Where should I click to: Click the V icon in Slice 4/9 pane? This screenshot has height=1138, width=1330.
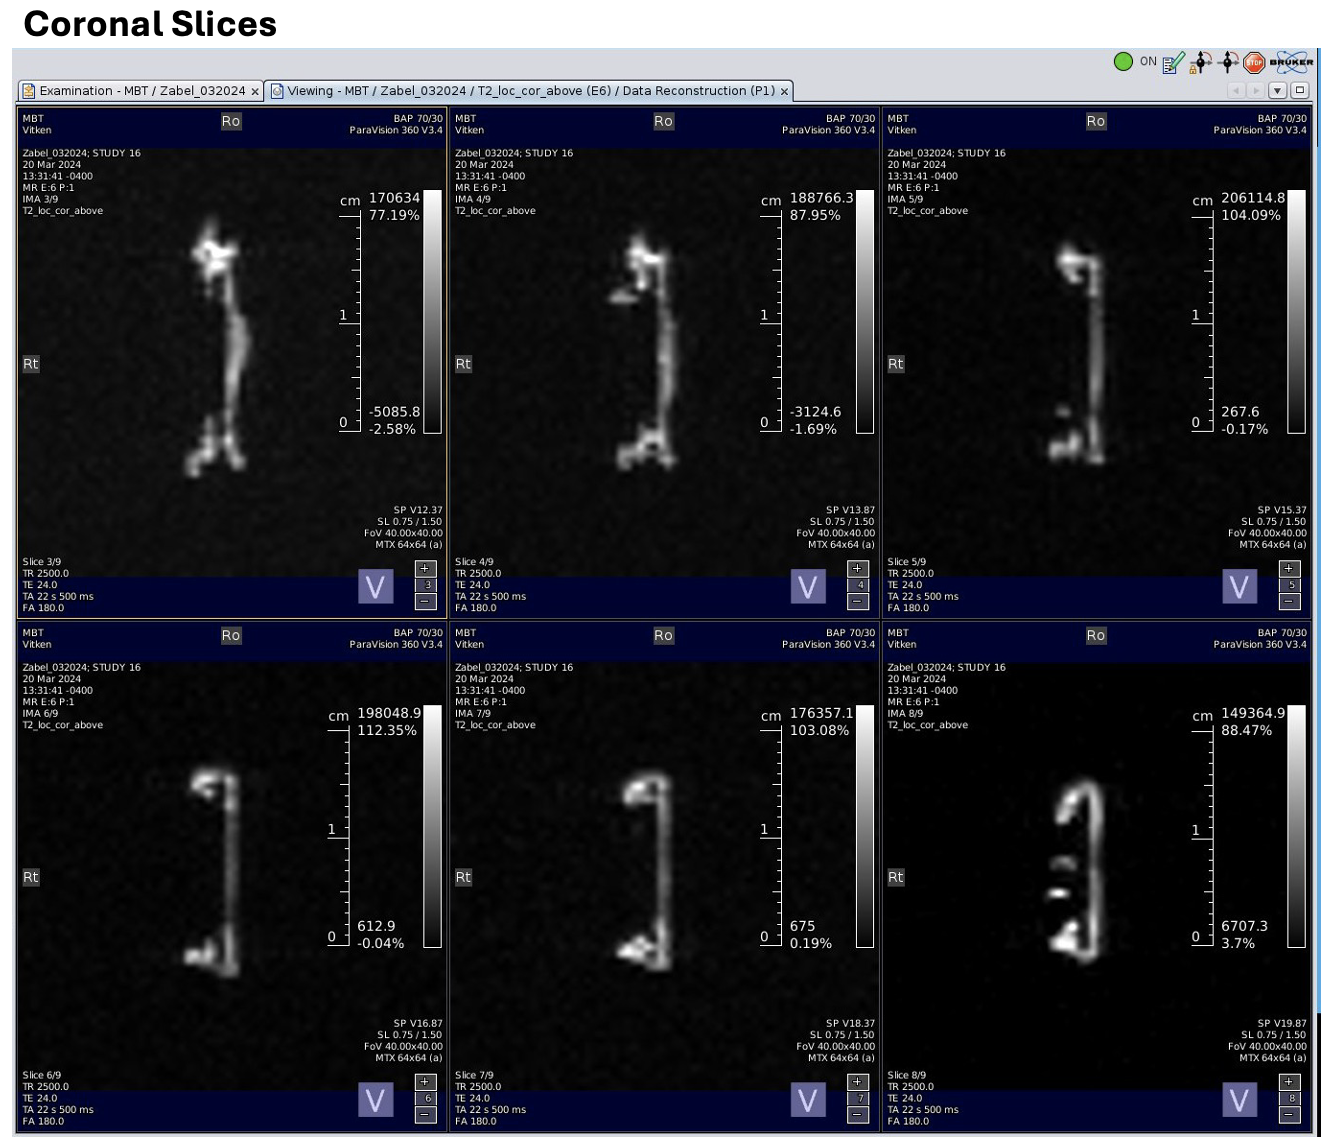tap(808, 587)
